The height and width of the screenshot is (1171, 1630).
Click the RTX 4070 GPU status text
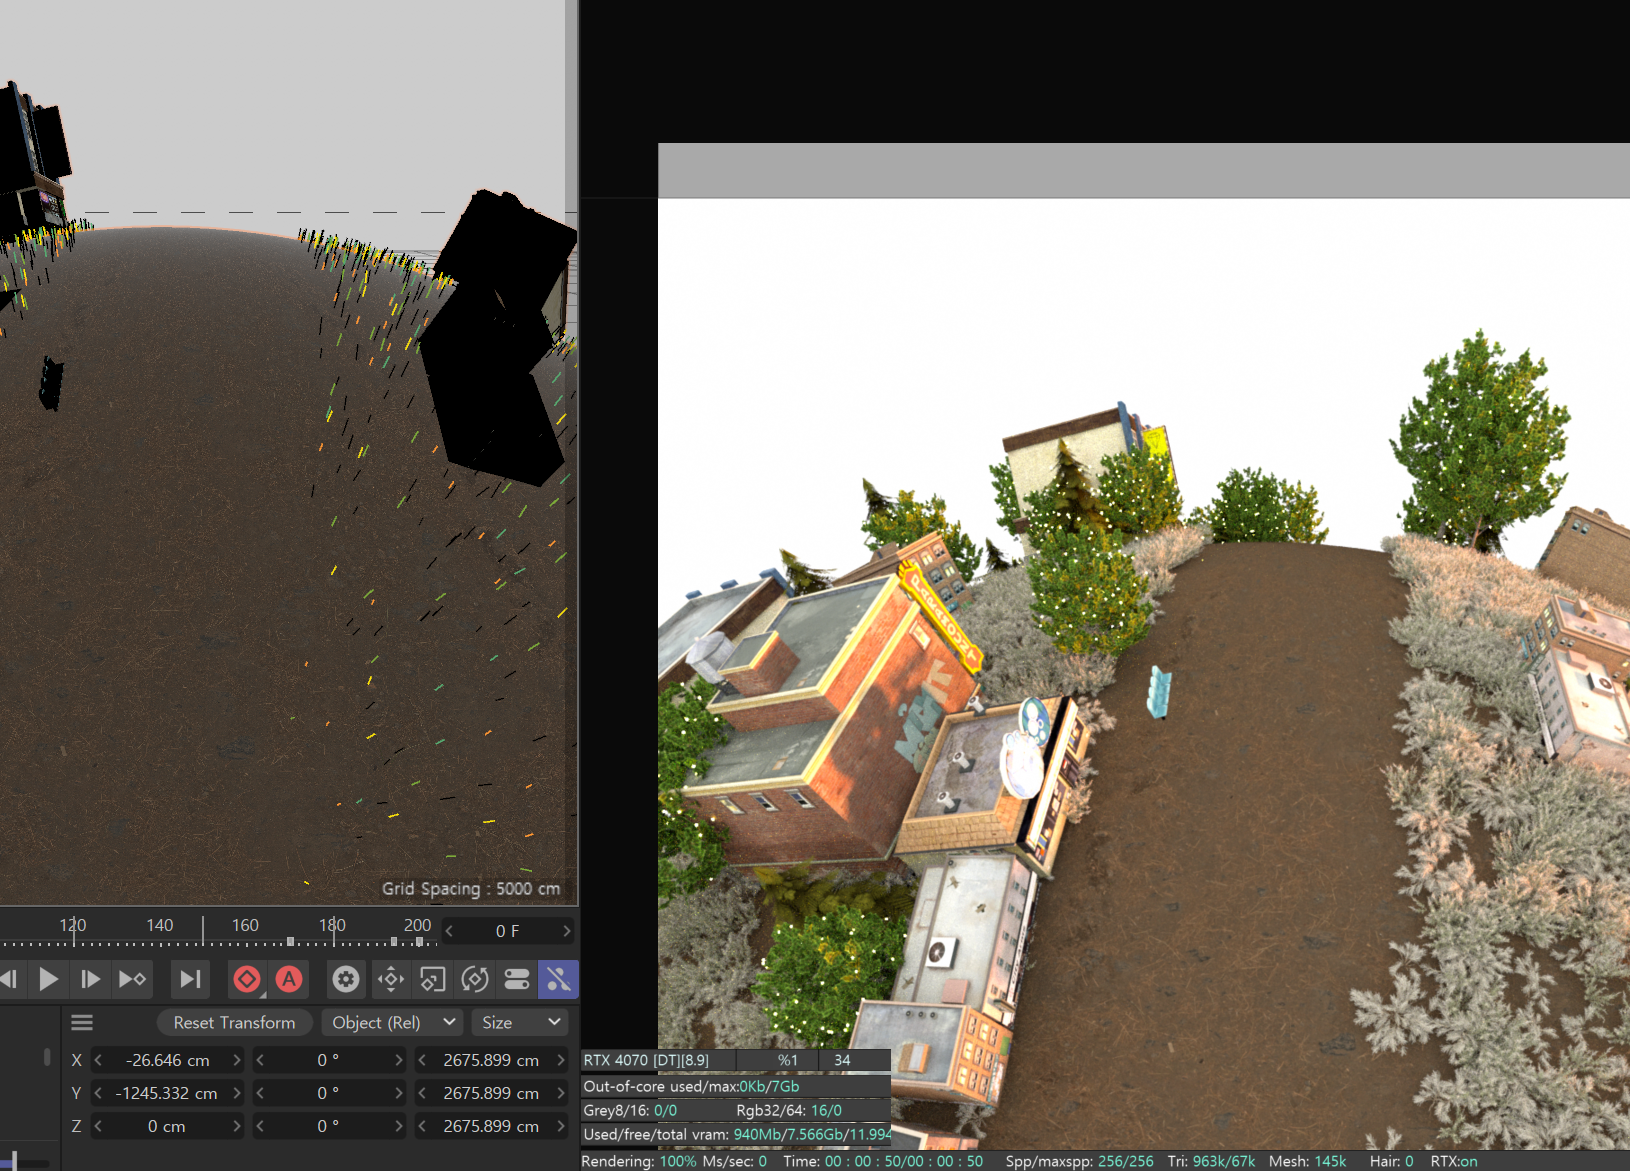click(646, 1060)
